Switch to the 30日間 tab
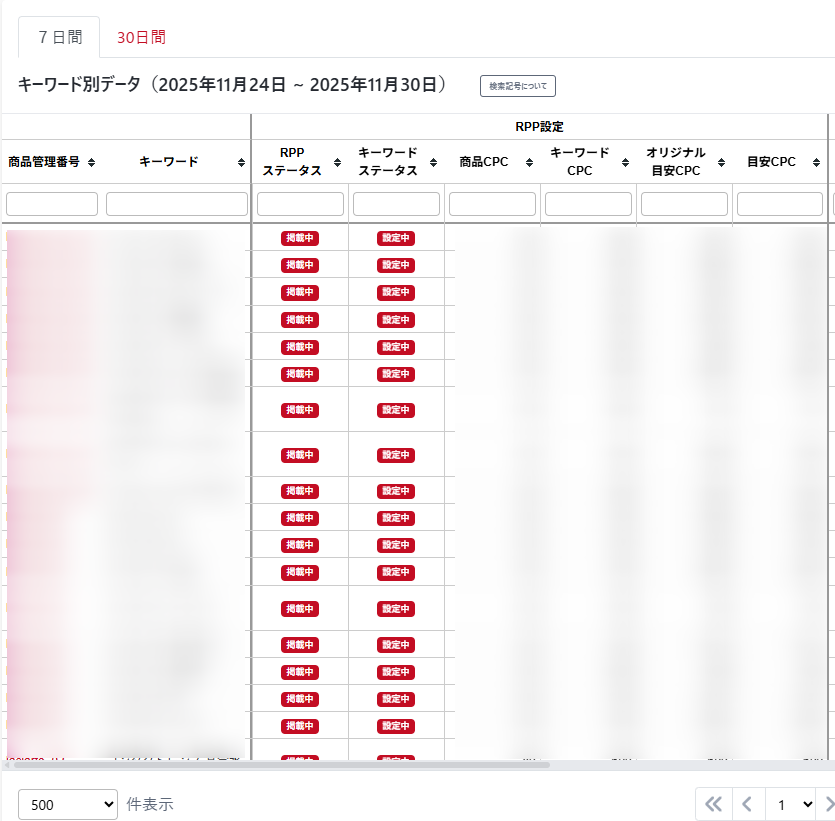Screen dimensions: 835x821 [x=141, y=38]
